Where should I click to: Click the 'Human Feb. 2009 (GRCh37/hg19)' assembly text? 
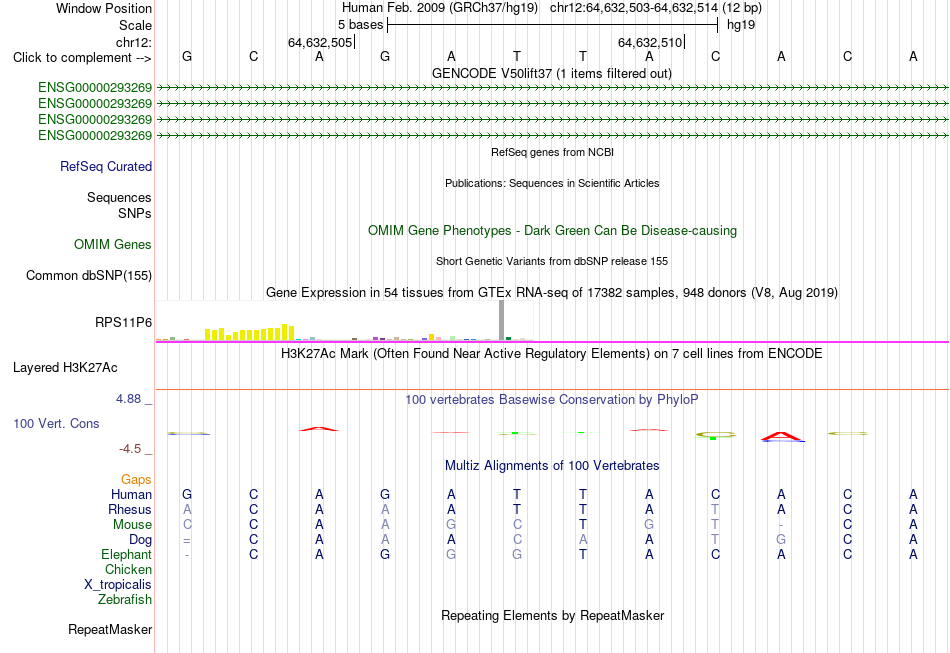click(440, 8)
